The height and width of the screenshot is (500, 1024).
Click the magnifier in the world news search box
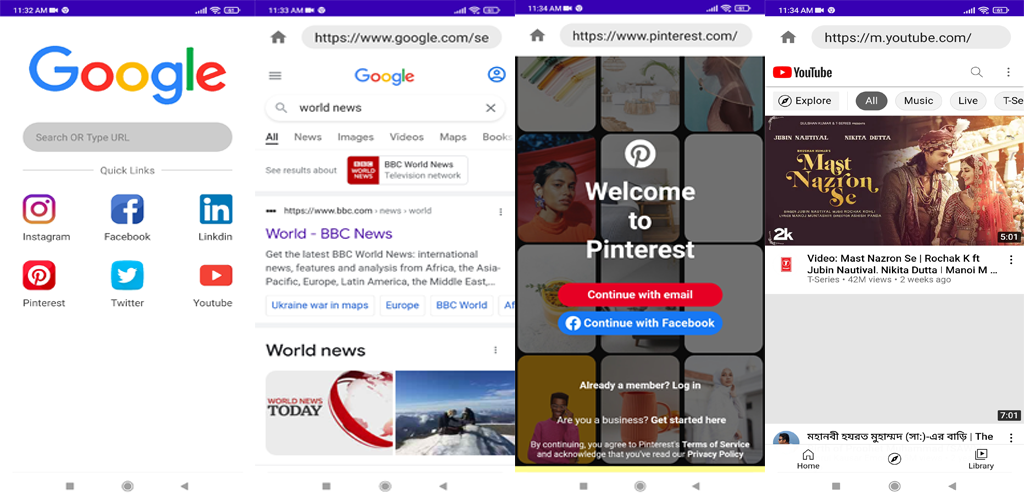point(281,108)
